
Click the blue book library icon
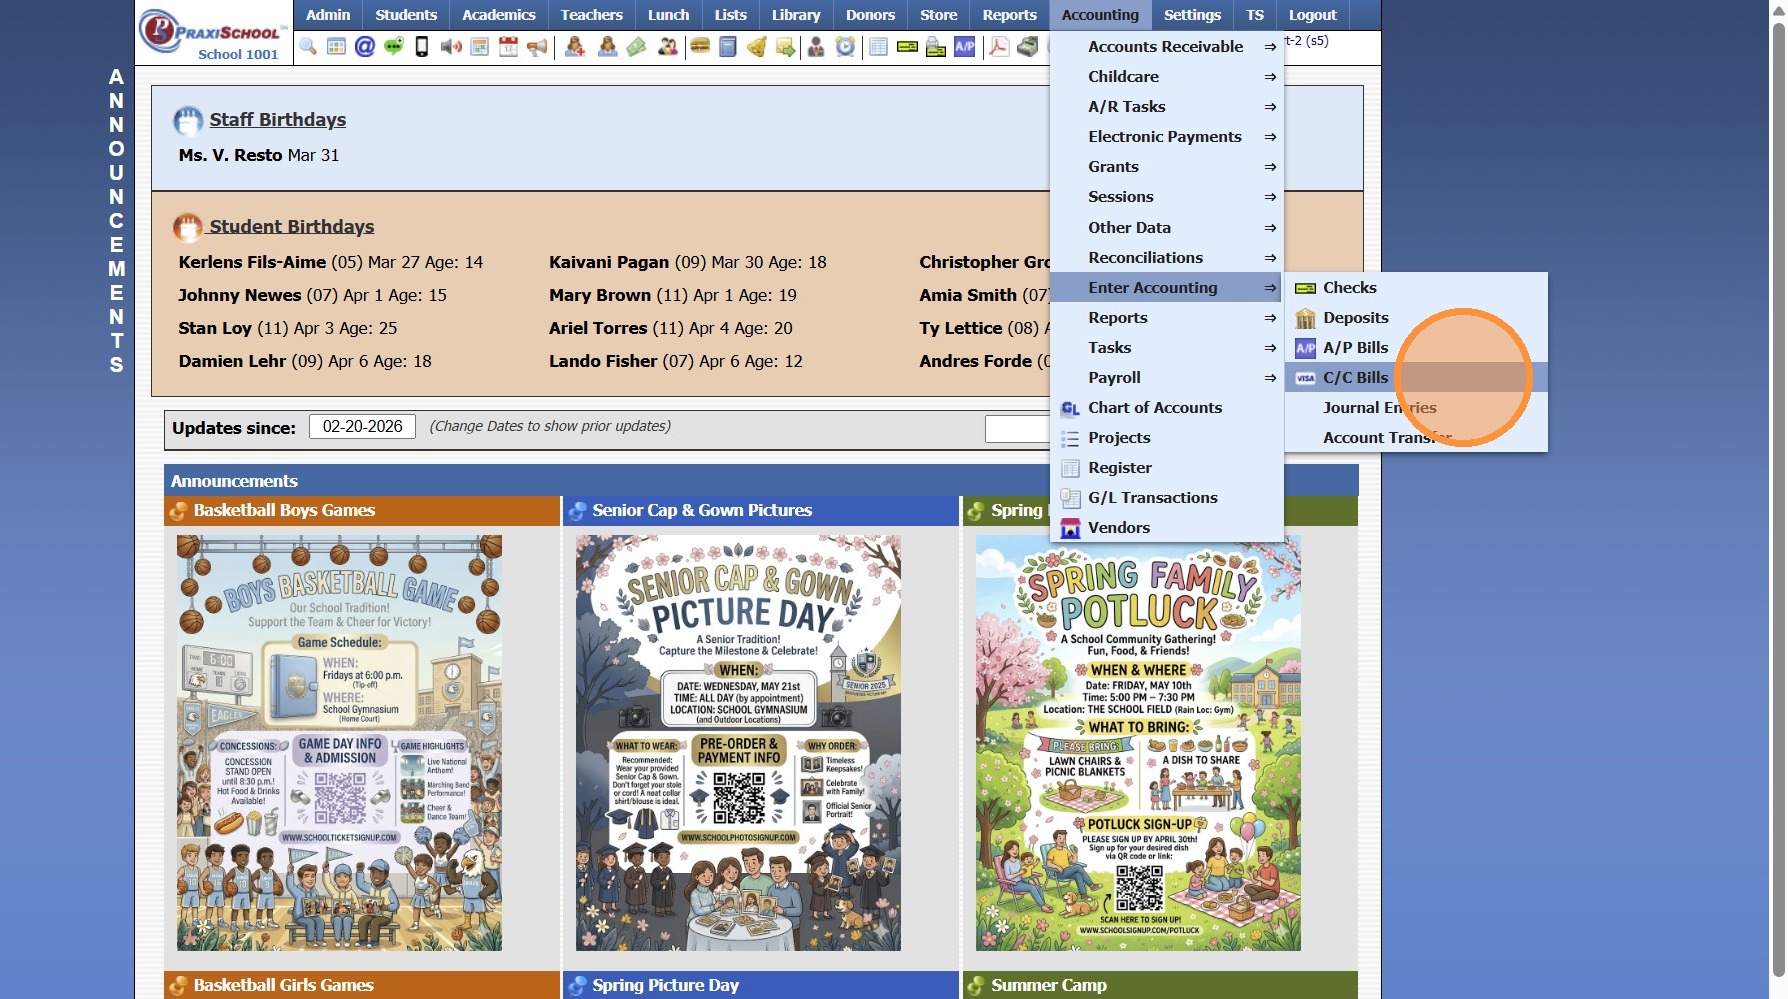728,46
